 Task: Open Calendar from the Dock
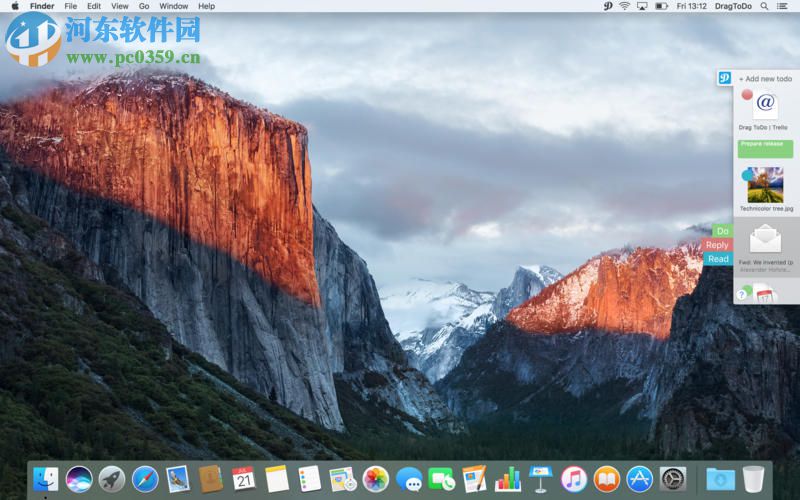tap(244, 479)
